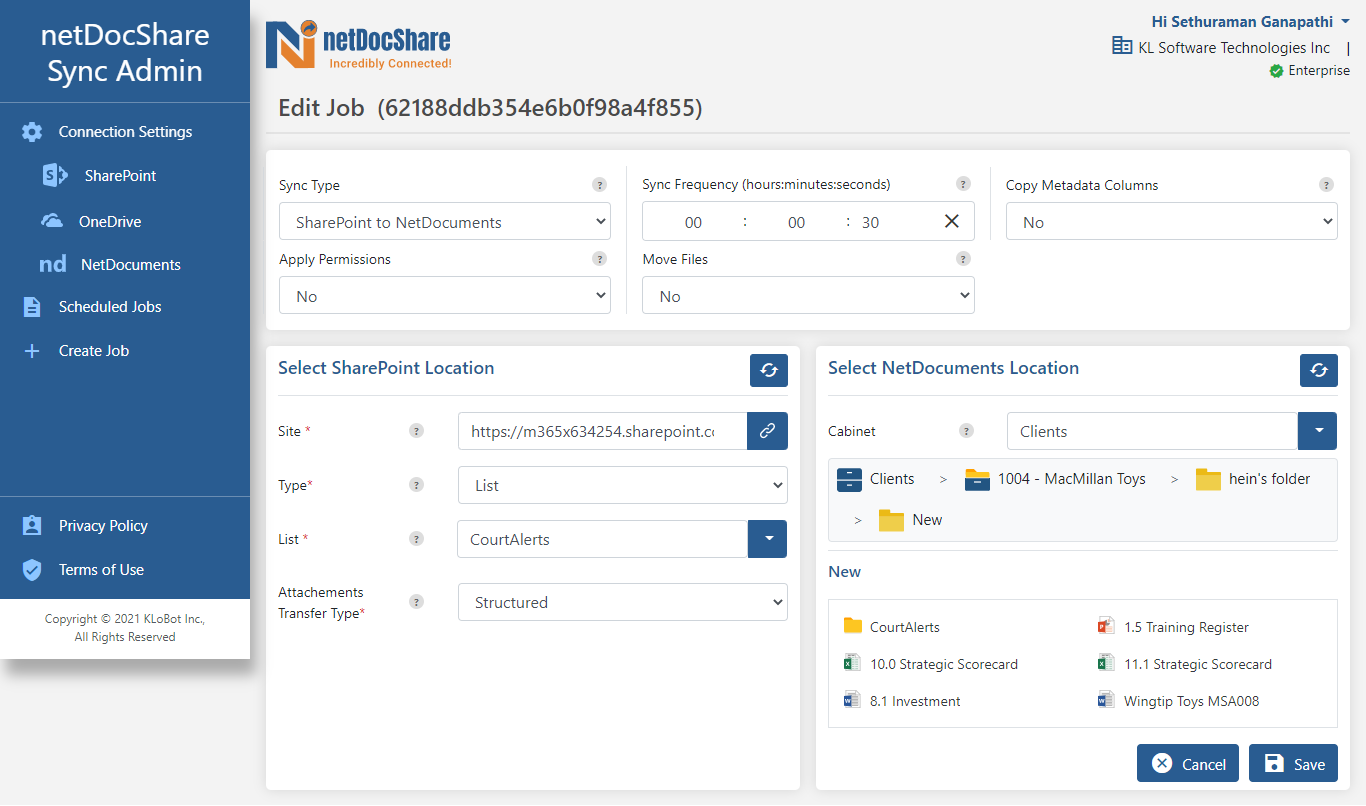Click help icon next to Cabinet
Image resolution: width=1366 pixels, height=806 pixels.
tap(966, 431)
